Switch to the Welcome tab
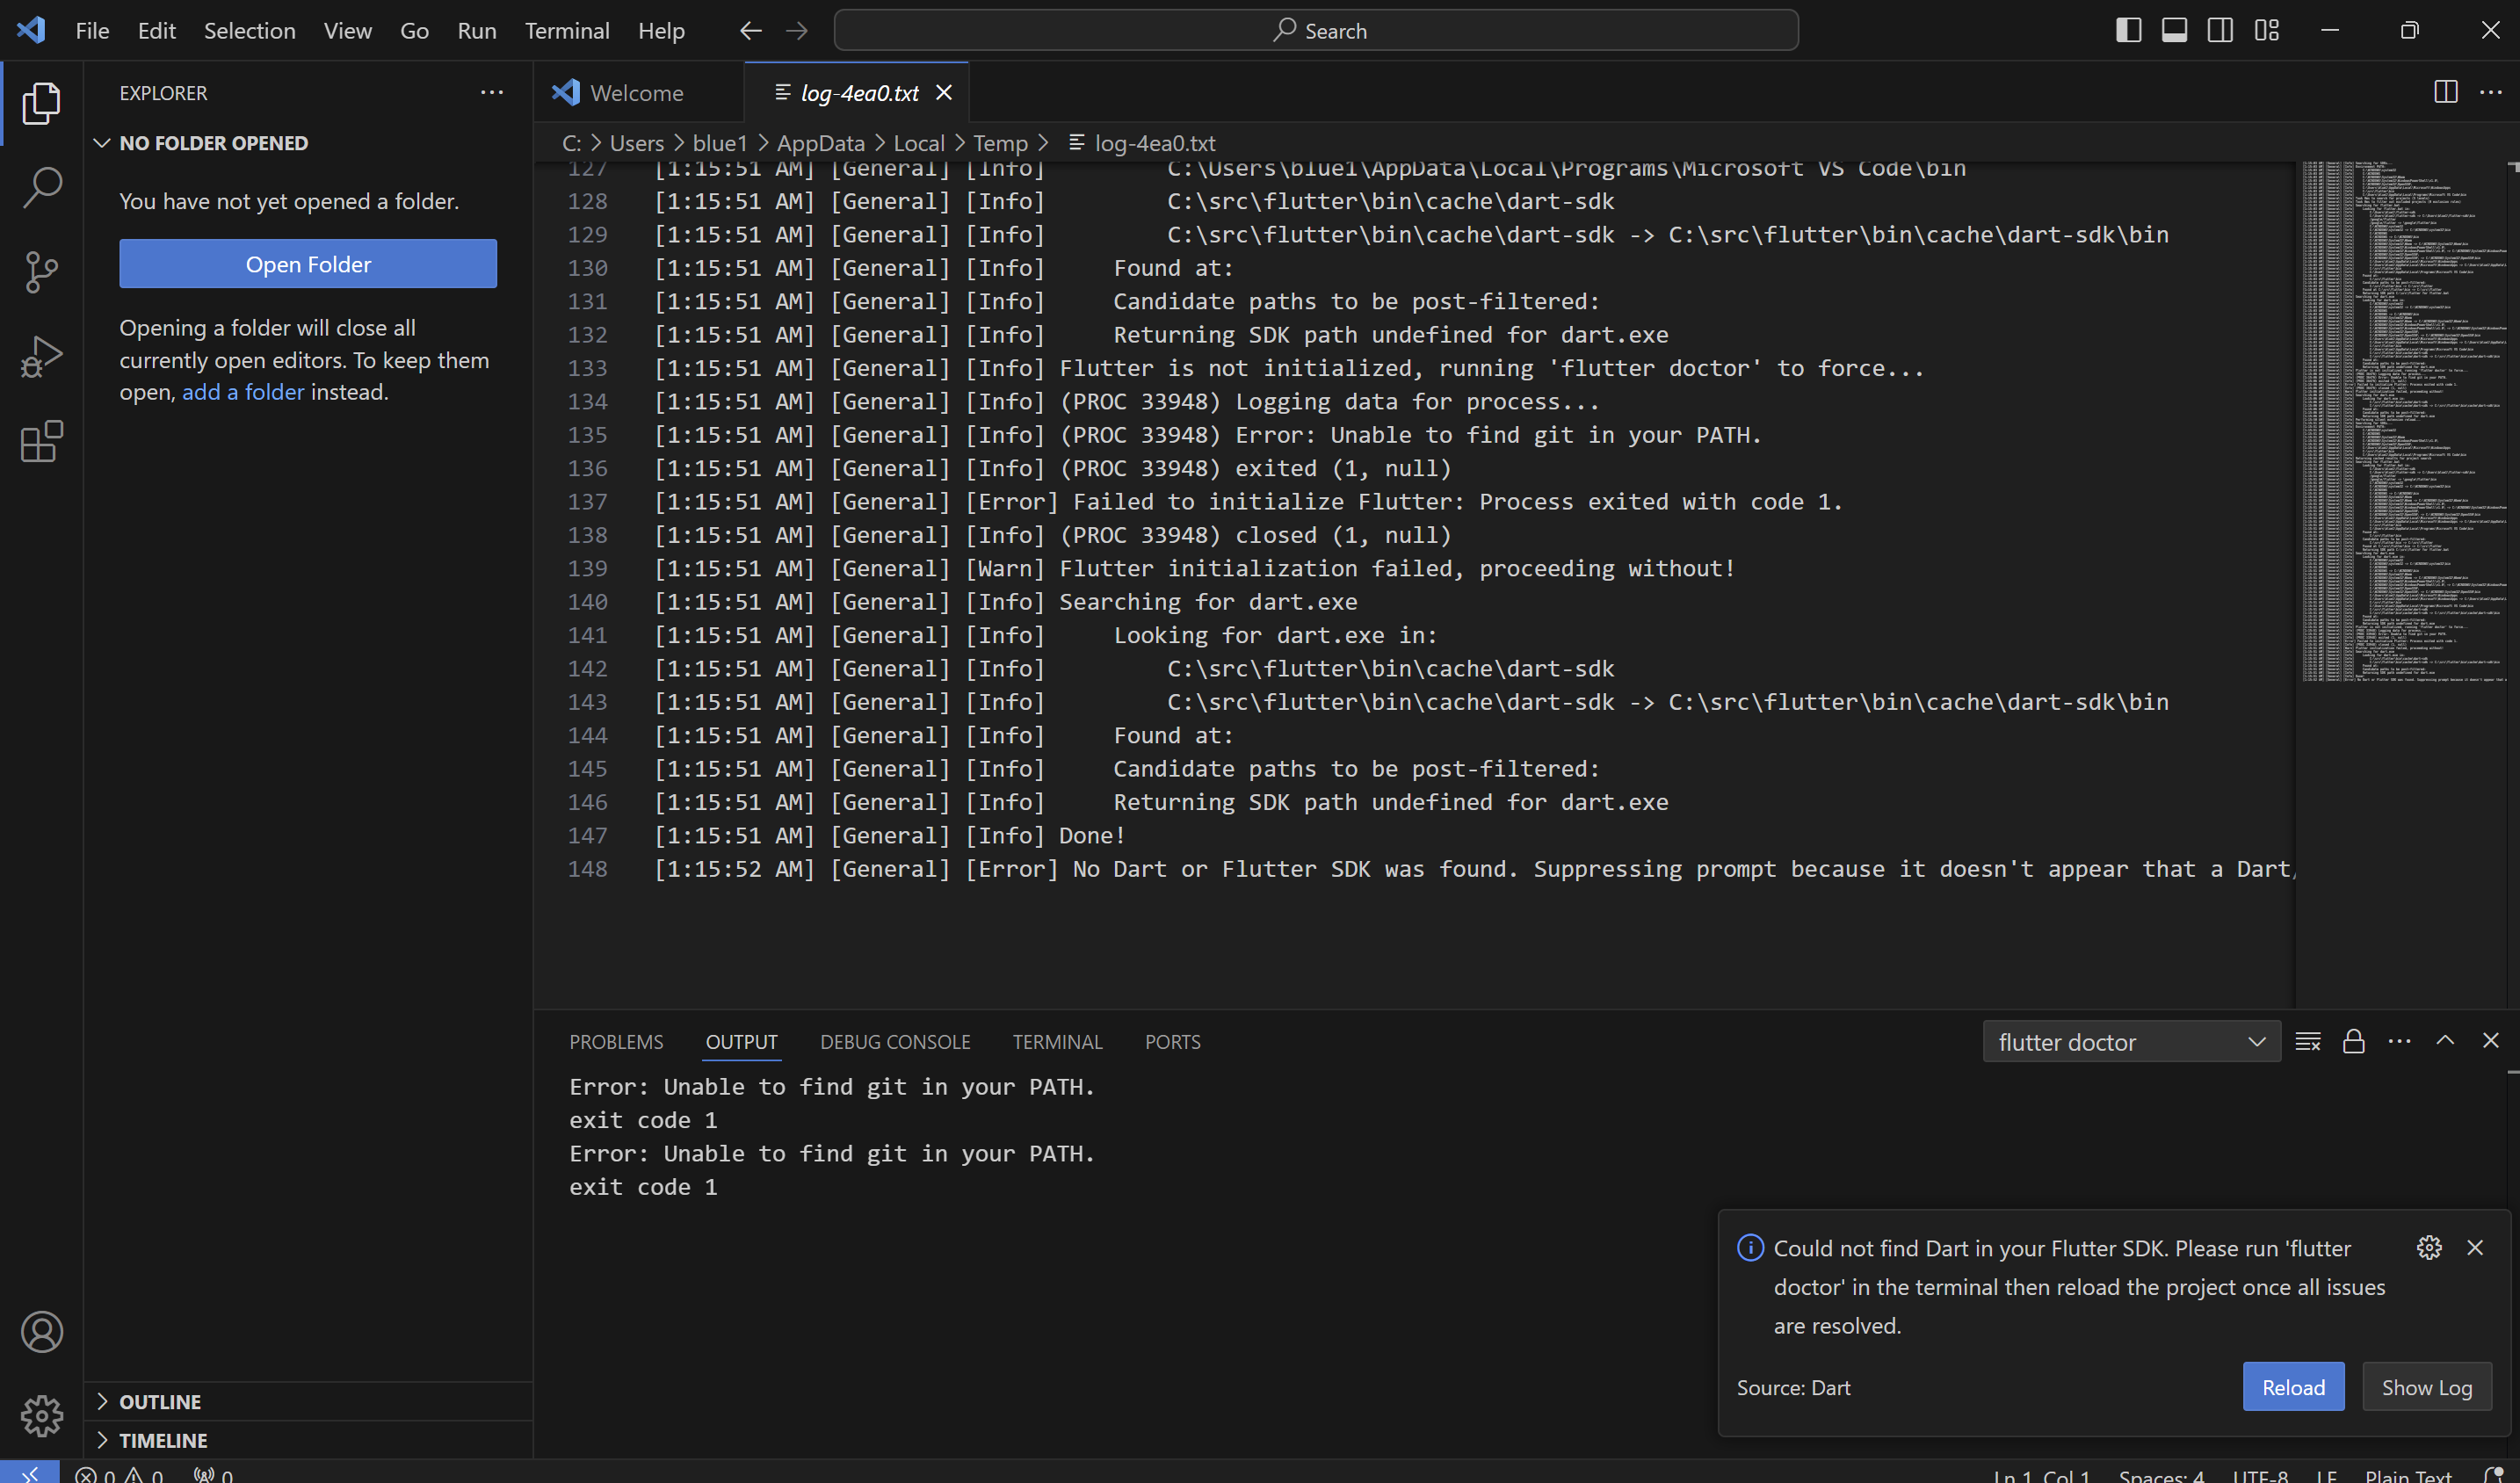This screenshot has width=2520, height=1483. click(x=639, y=92)
